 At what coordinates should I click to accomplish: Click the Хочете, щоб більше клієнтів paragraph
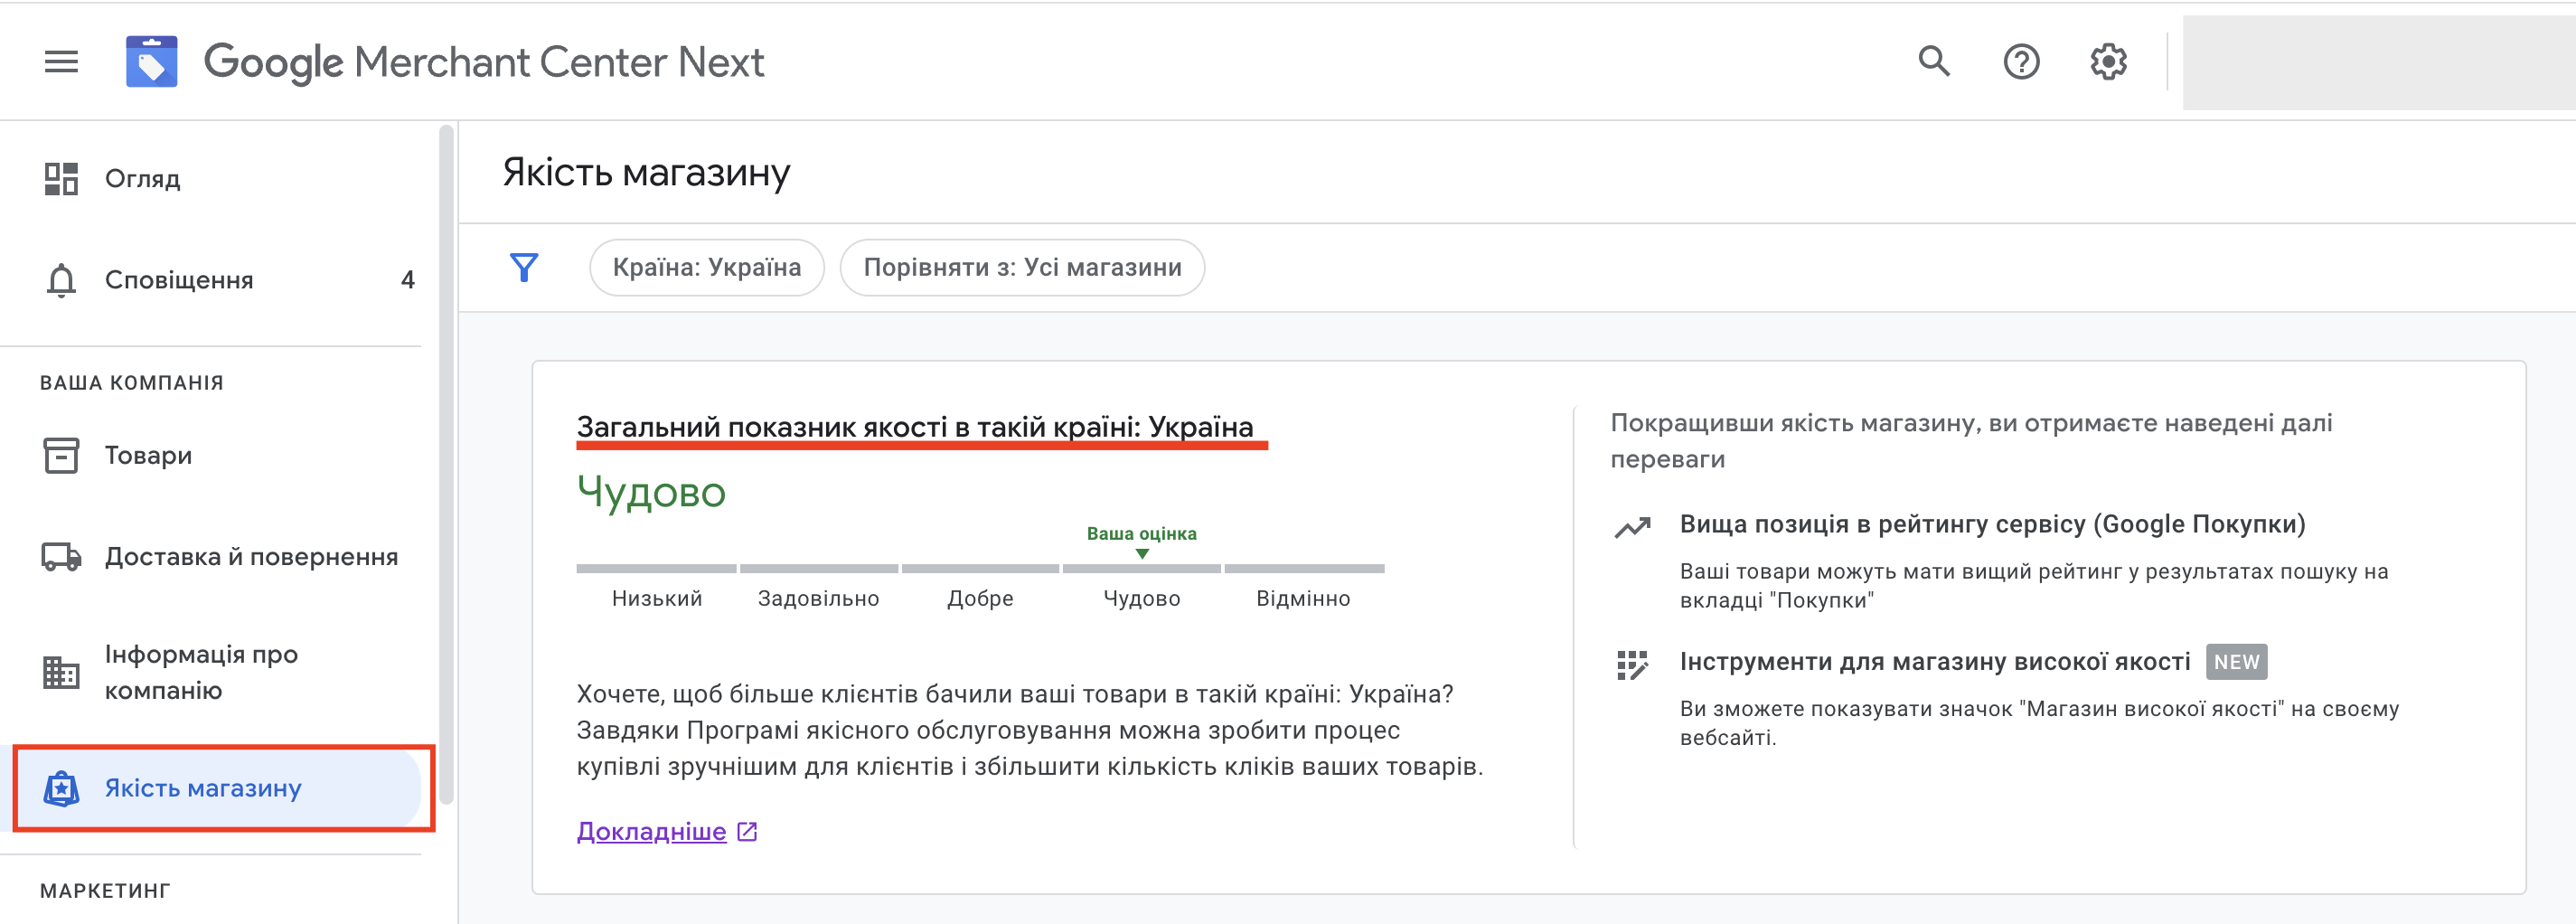coord(1030,730)
